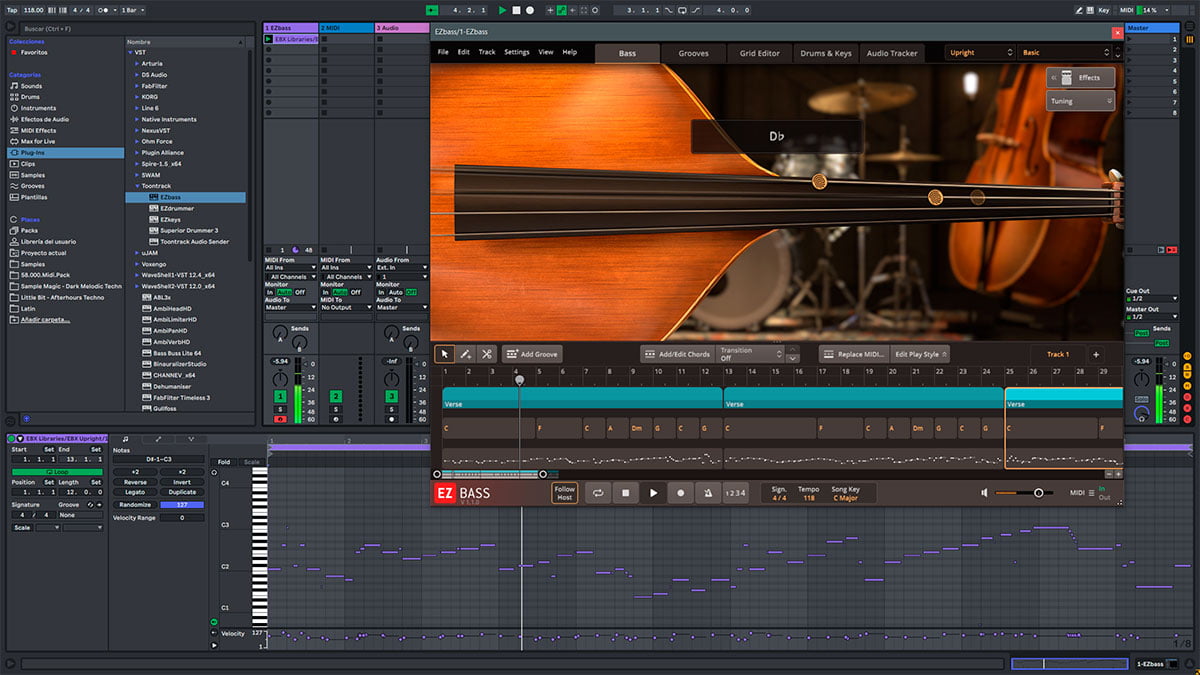This screenshot has width=1200, height=675.
Task: Launch the EBX Libraries clip play triangle
Action: coord(268,39)
